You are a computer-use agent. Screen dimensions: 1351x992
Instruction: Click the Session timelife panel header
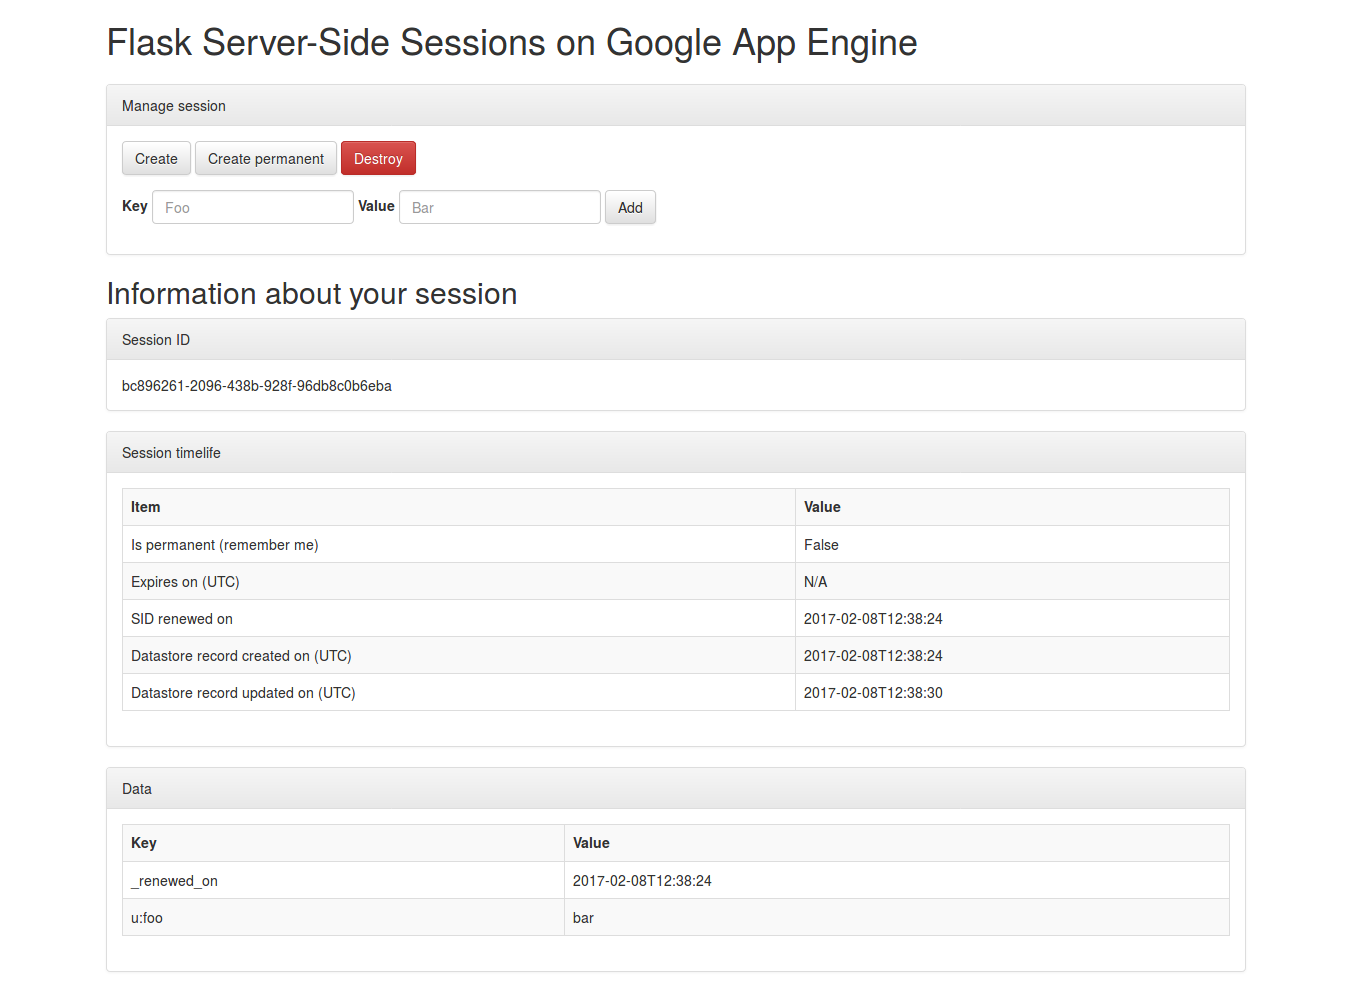(x=676, y=452)
